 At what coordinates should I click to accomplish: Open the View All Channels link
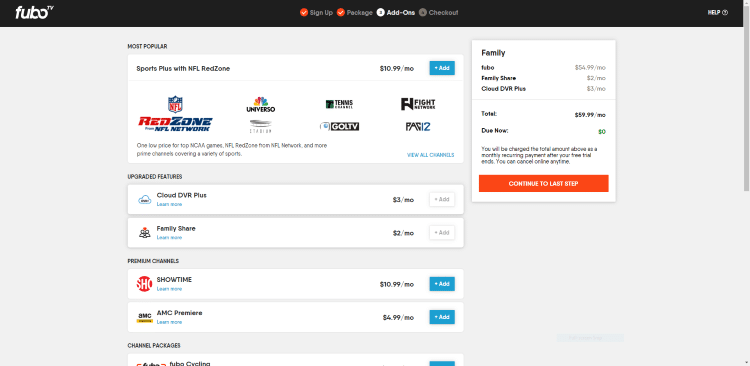coord(430,155)
